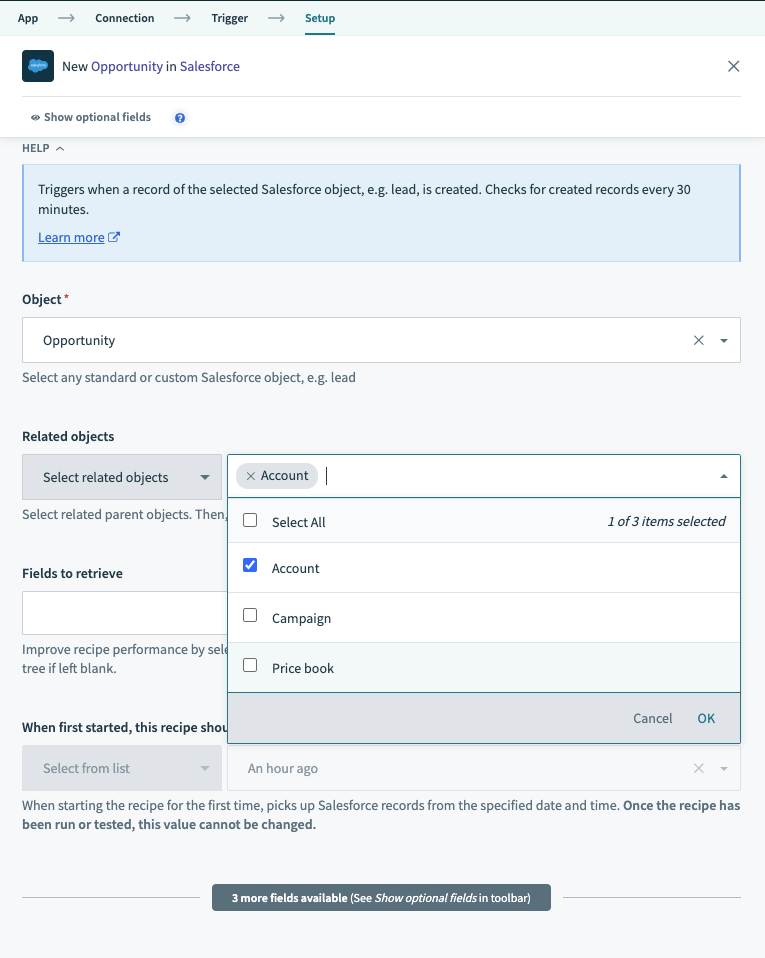Image resolution: width=765 pixels, height=958 pixels.
Task: Enable the Select All checkbox
Action: [x=250, y=521]
